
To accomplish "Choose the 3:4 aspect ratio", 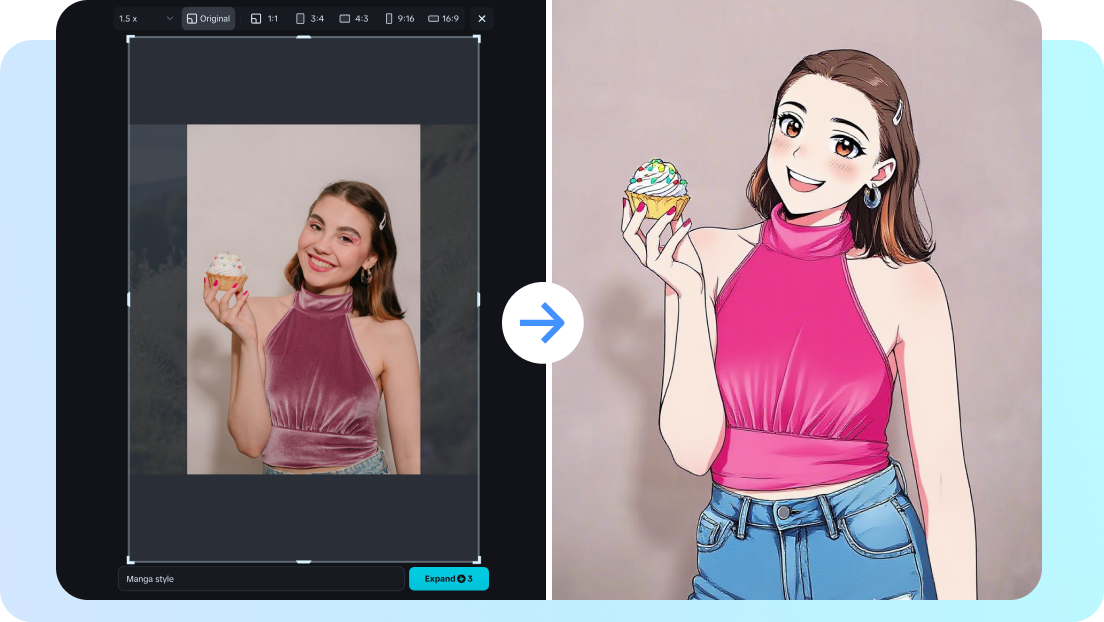I will [x=310, y=18].
